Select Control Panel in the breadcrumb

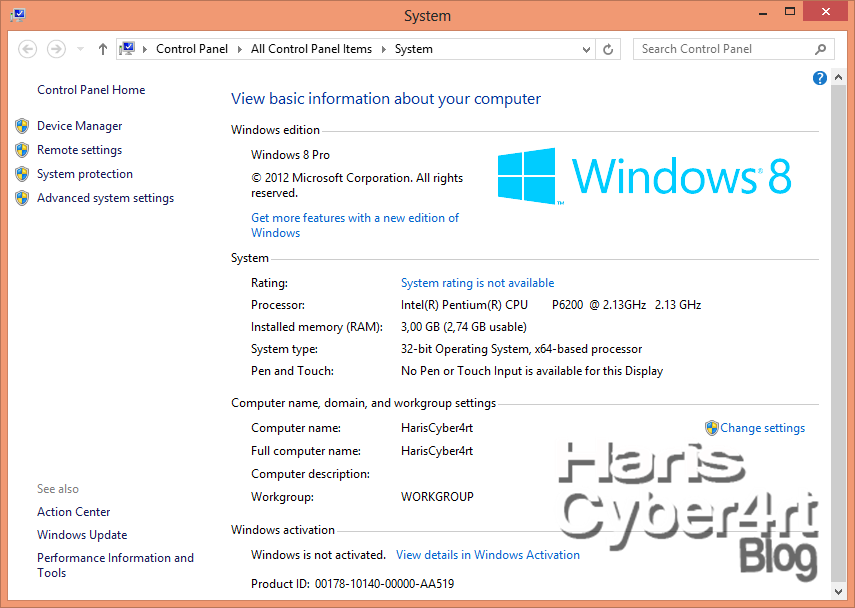191,49
